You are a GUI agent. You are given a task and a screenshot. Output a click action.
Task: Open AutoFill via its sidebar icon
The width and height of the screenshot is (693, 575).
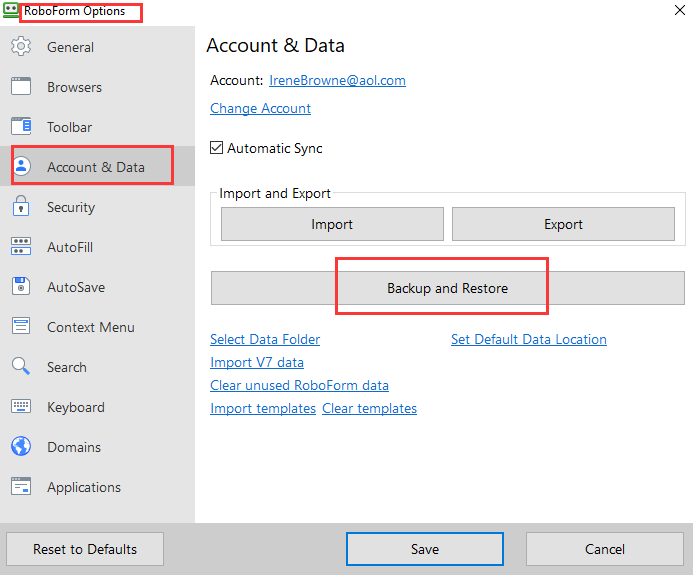coord(21,247)
